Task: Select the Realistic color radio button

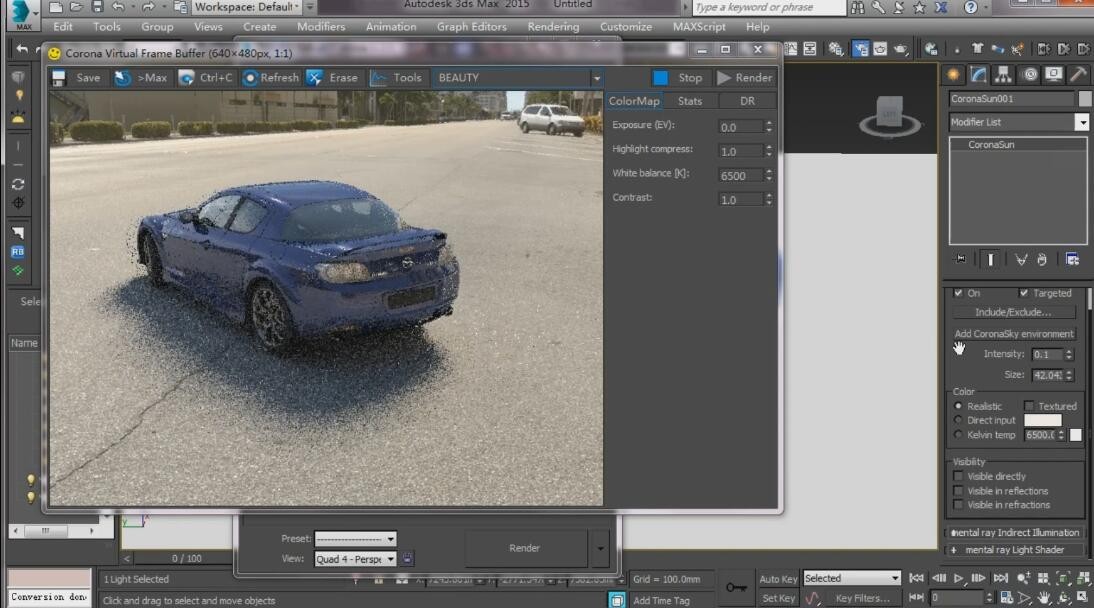Action: 958,406
